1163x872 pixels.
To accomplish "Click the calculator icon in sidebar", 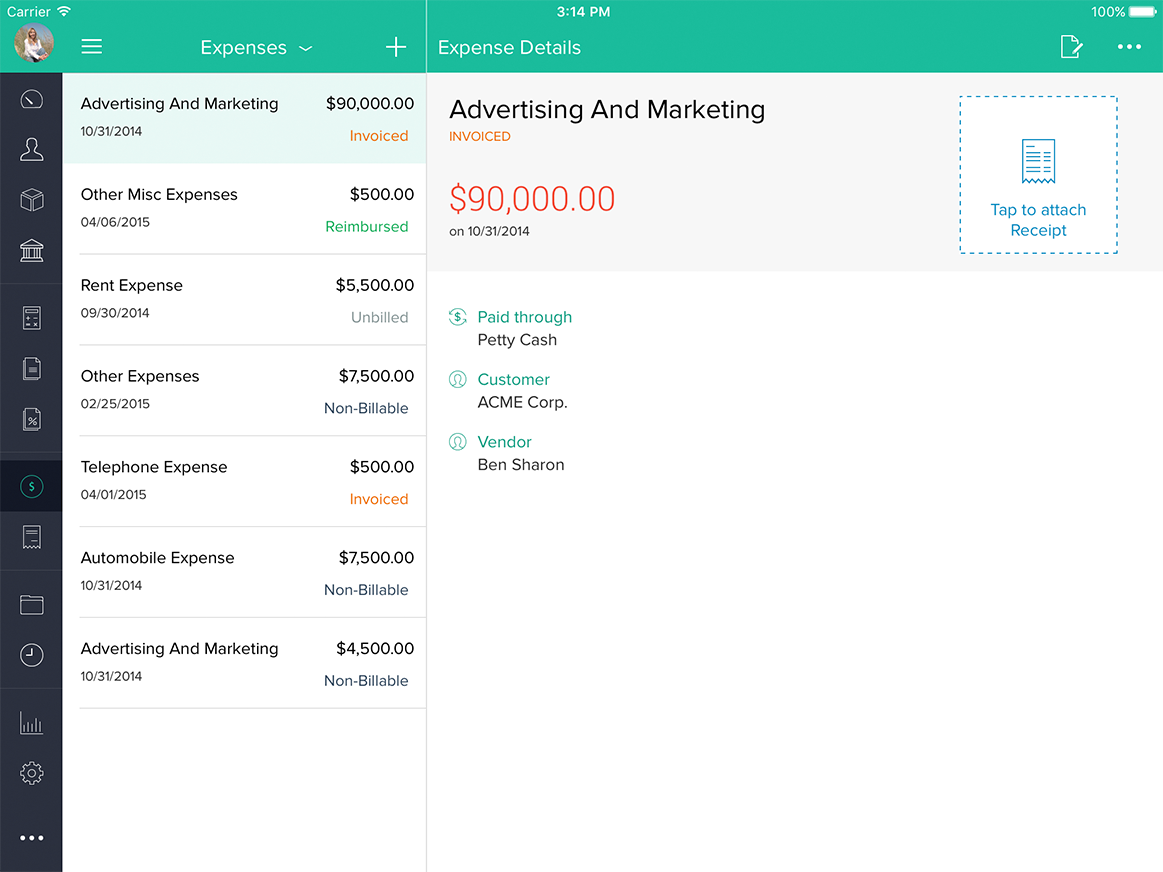I will coord(31,318).
